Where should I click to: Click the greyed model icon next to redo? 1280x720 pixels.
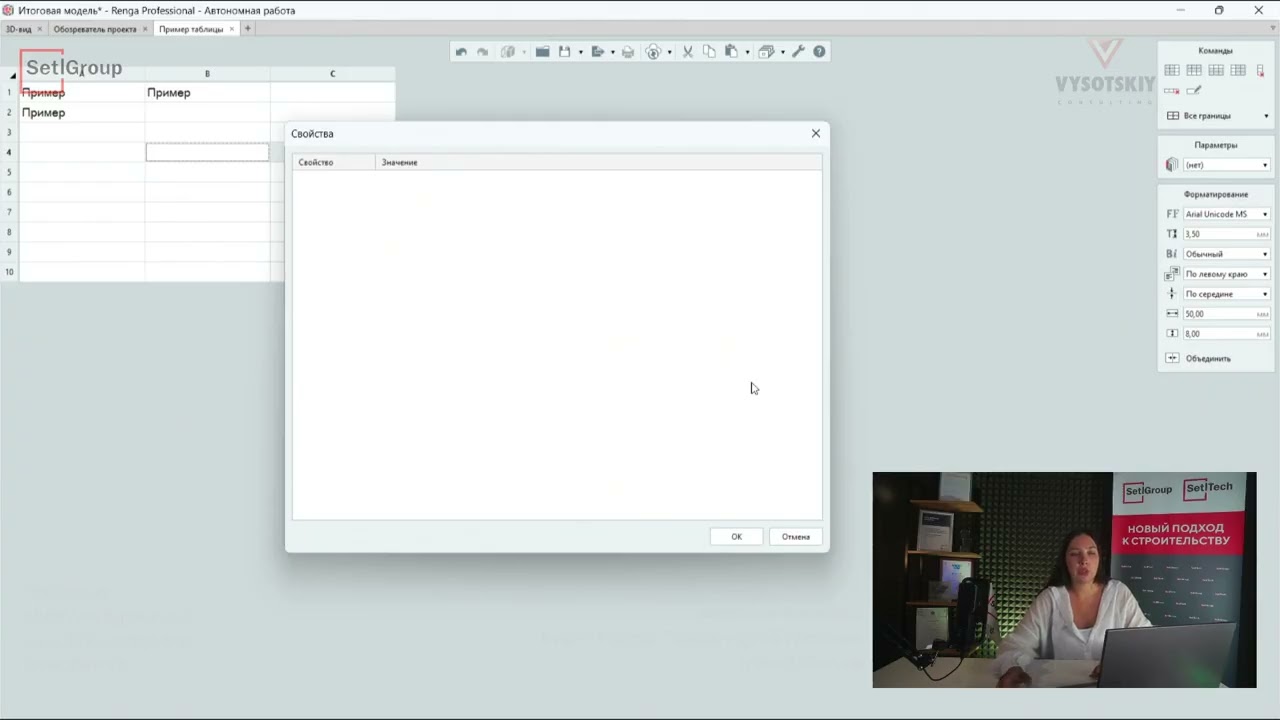pyautogui.click(x=508, y=52)
